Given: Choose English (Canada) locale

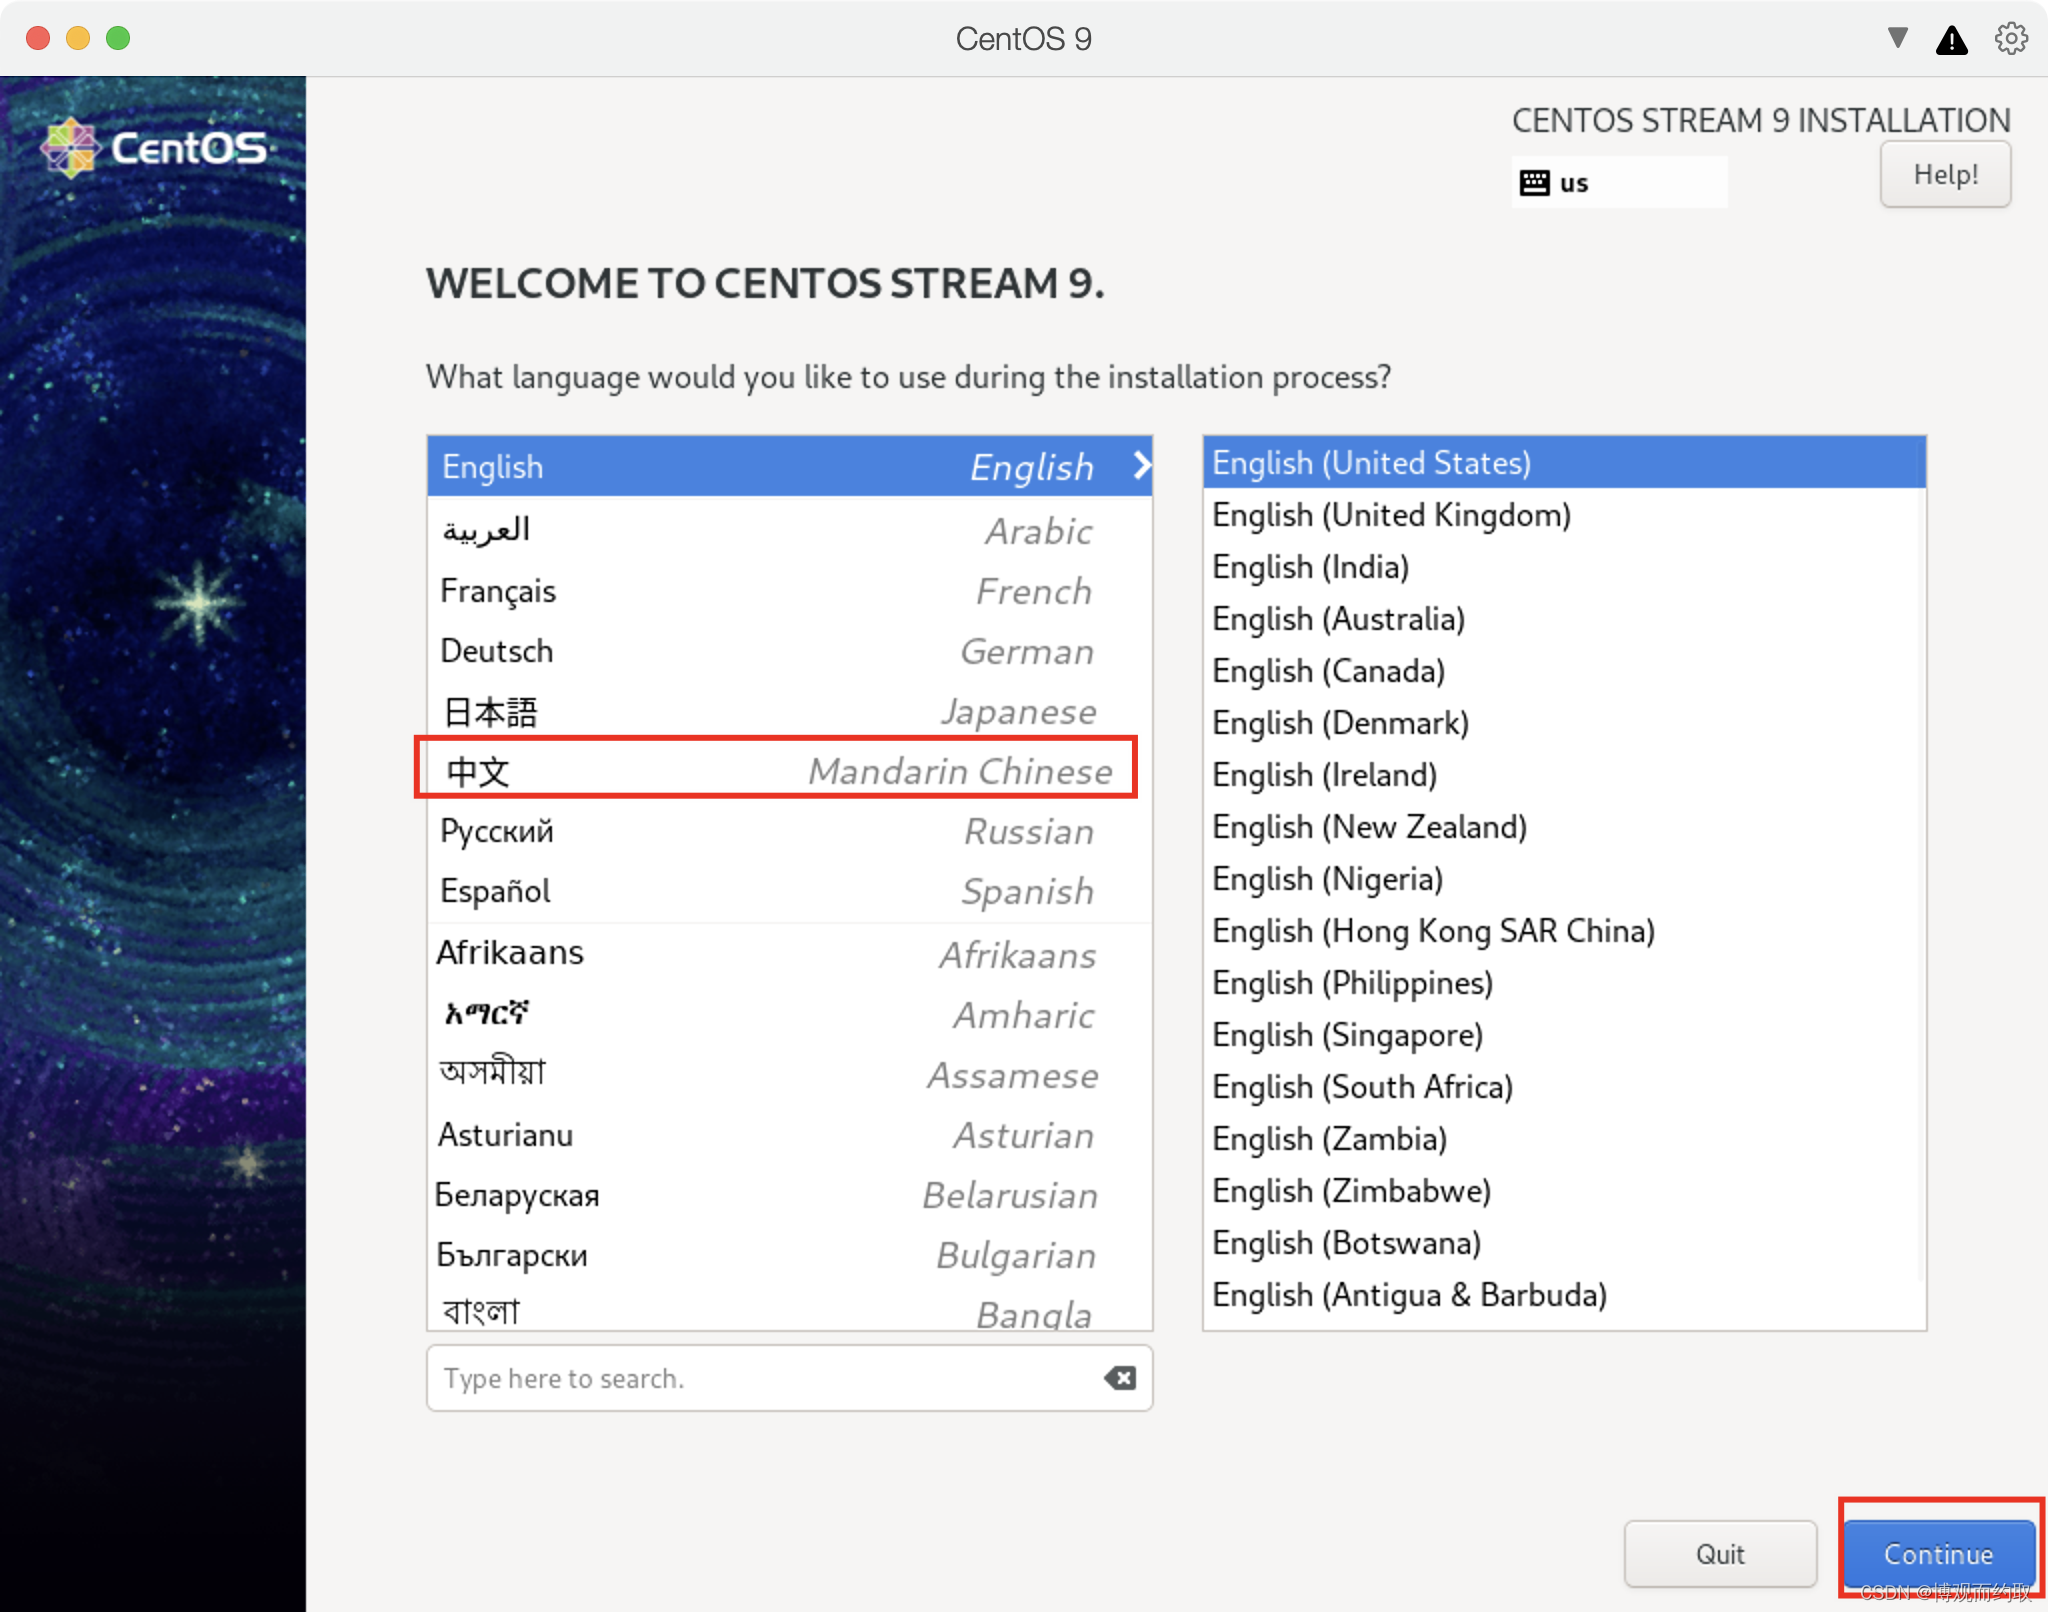Looking at the screenshot, I should tap(1564, 670).
